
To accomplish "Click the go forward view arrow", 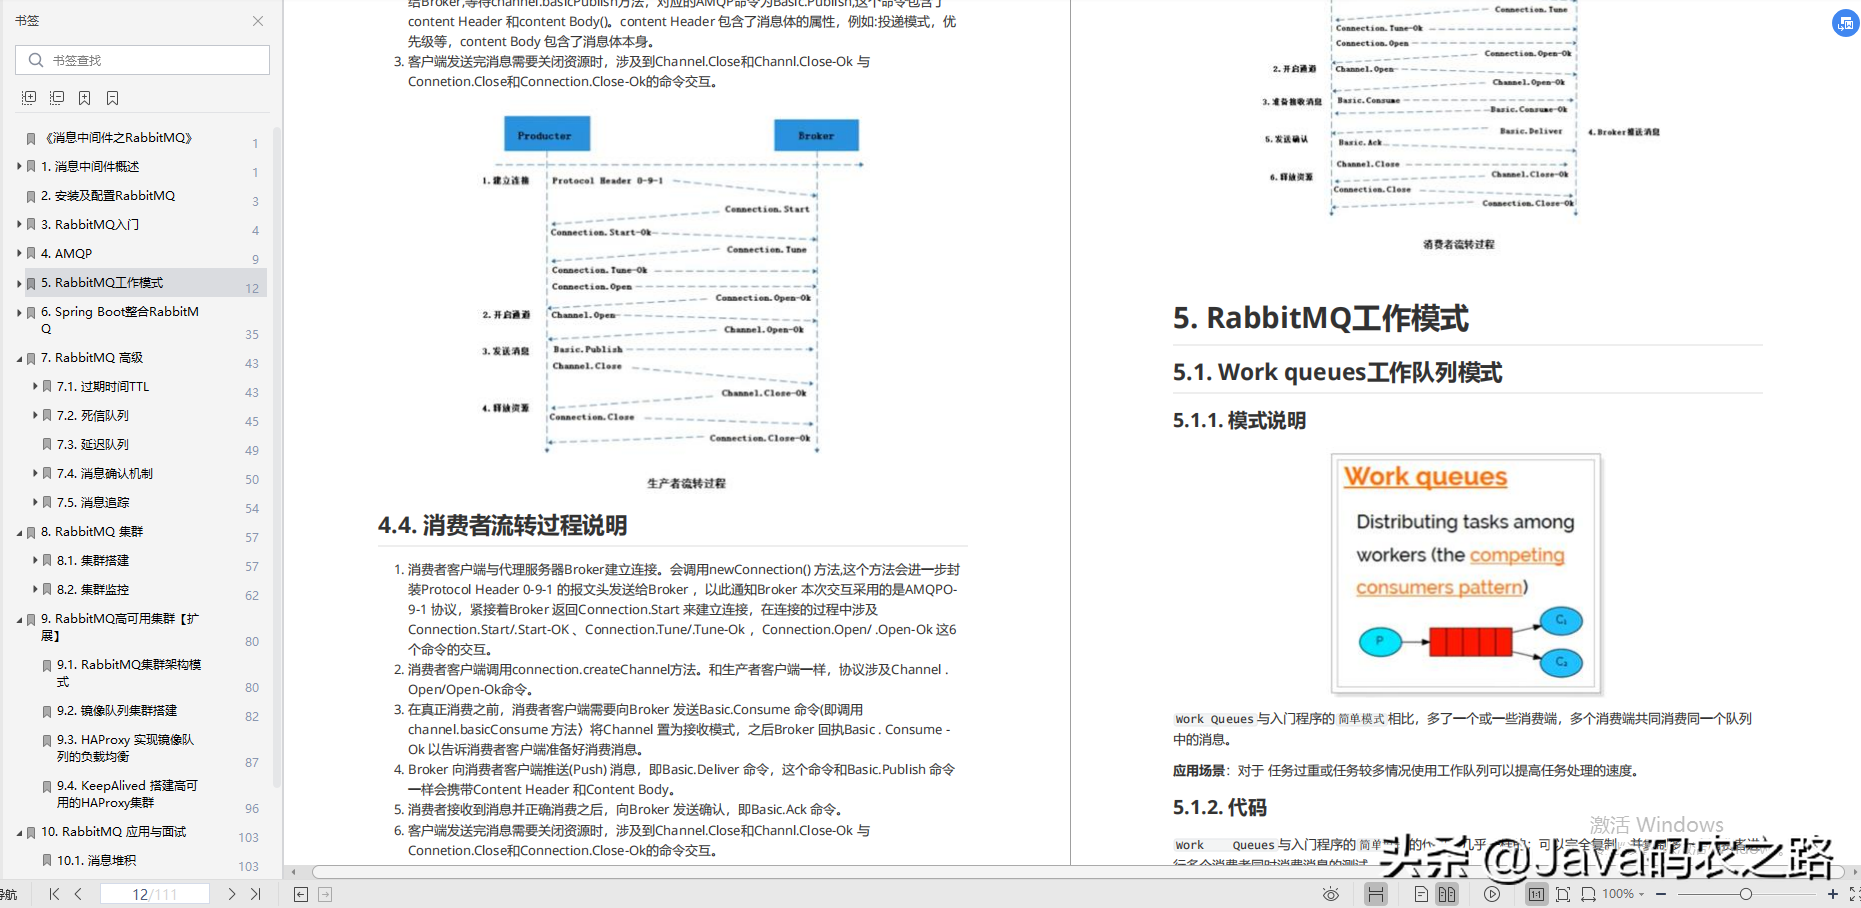I will point(325,894).
